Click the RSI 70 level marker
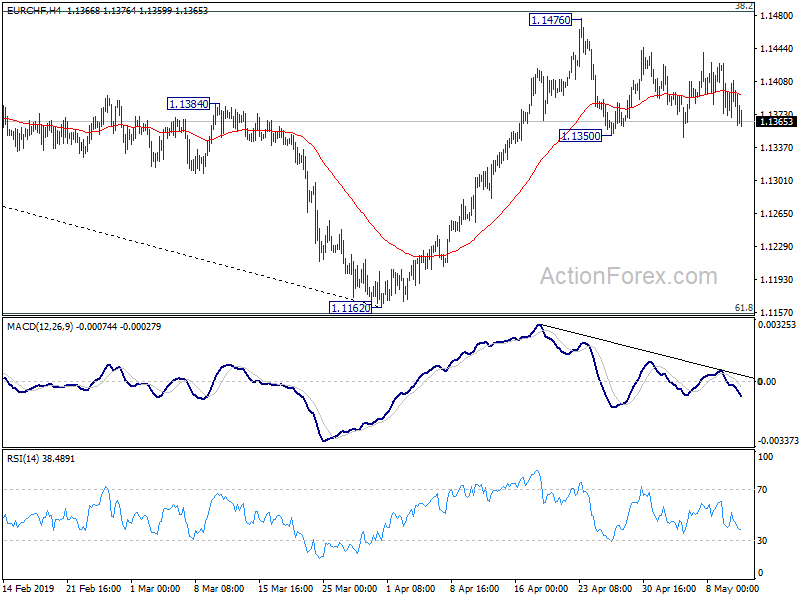The image size is (800, 600). [x=762, y=490]
